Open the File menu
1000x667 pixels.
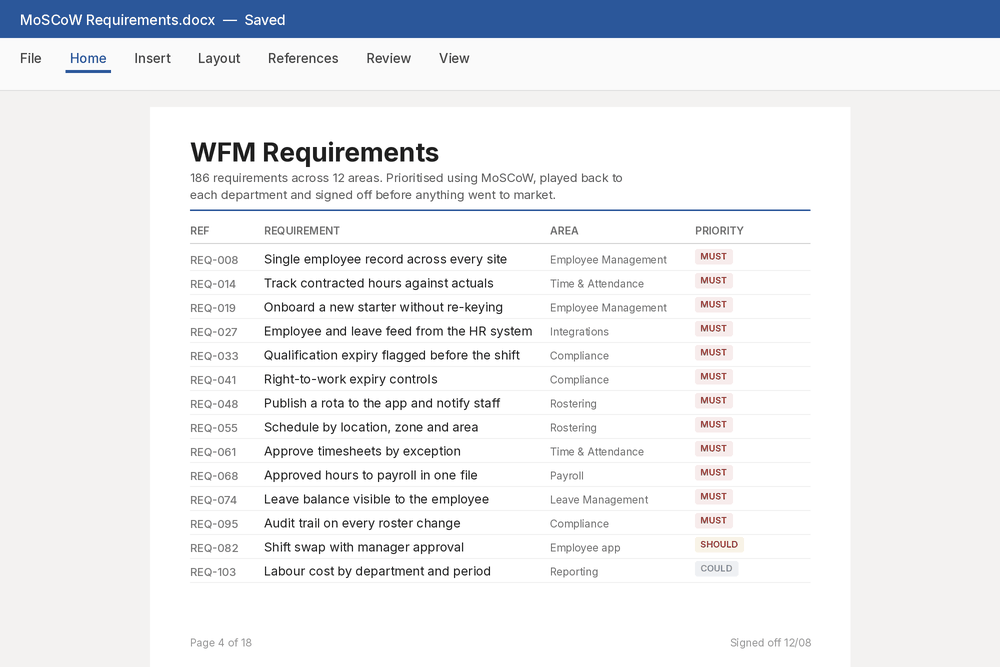click(31, 58)
